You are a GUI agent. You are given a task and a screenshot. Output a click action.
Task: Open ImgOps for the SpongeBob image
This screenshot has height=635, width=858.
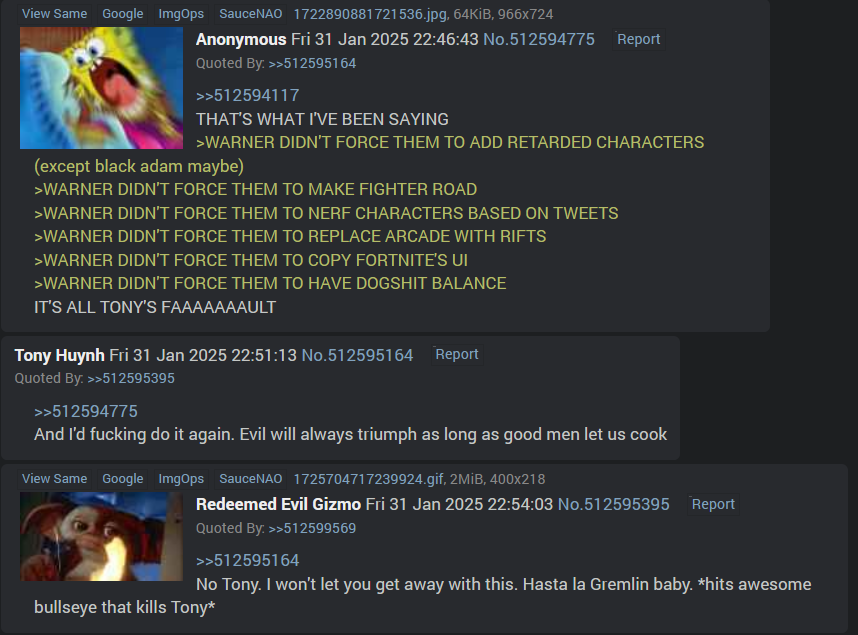click(181, 14)
